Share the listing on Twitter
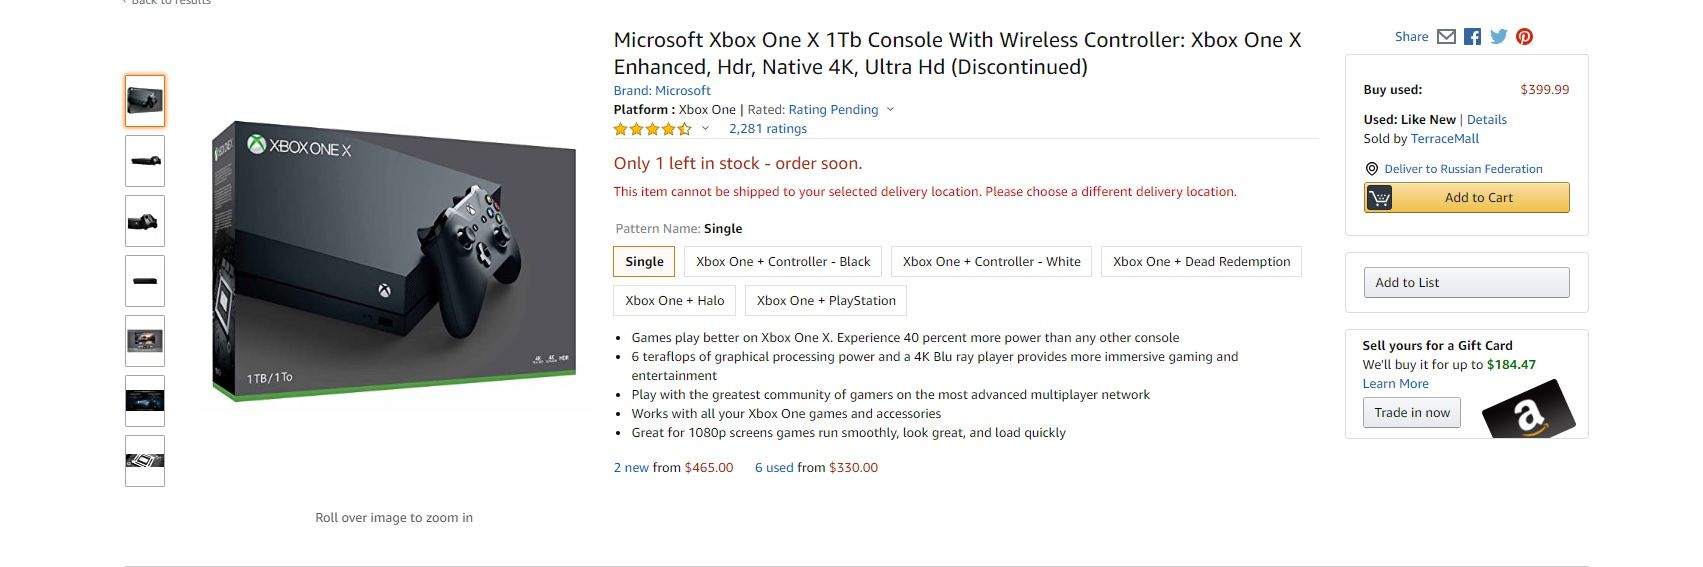The height and width of the screenshot is (567, 1703). pos(1498,37)
